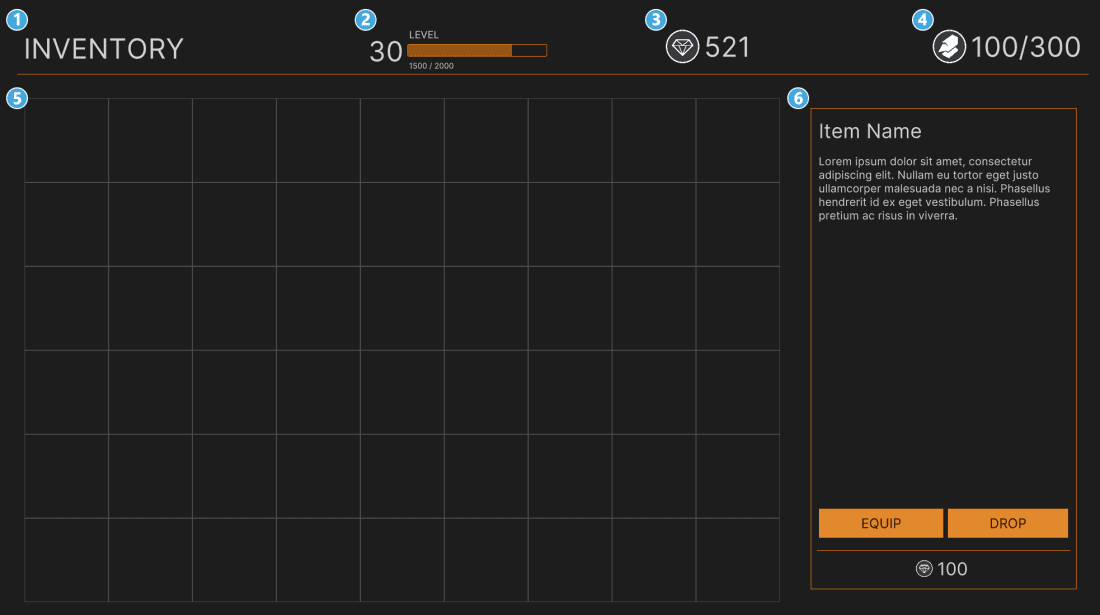Click numbered badge 2 above the LEVEL bar

[x=366, y=18]
